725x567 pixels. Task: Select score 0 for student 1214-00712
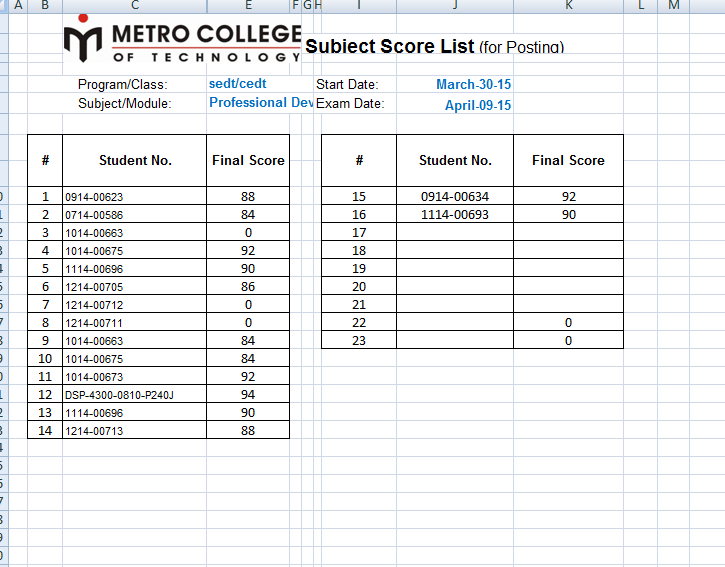click(x=248, y=305)
